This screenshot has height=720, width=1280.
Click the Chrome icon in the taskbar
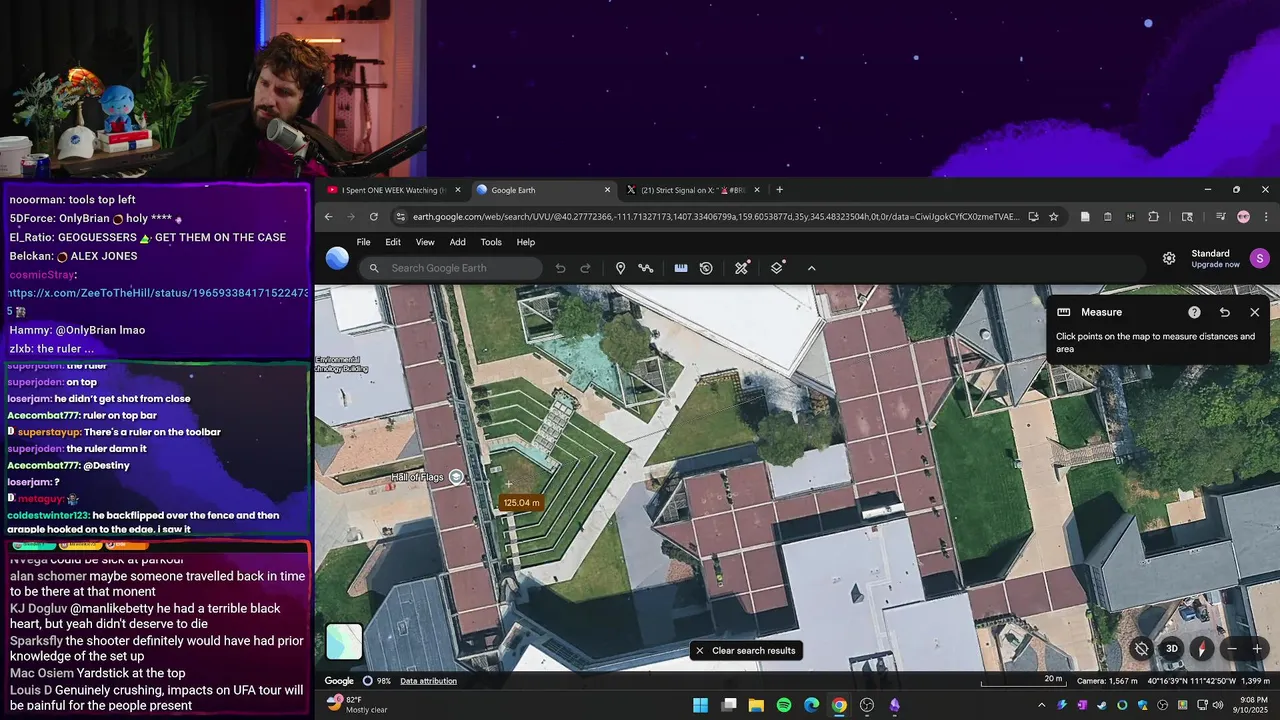point(839,705)
